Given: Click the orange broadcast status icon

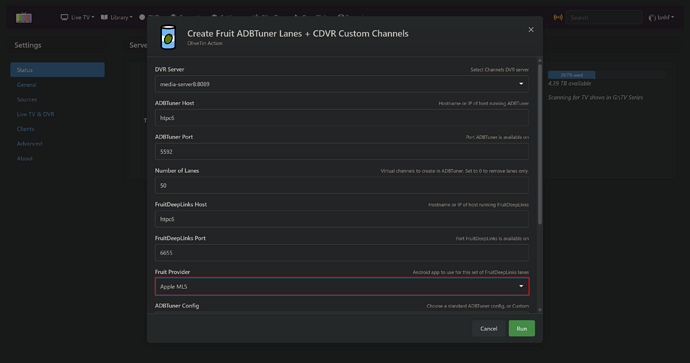Looking at the screenshot, I should [558, 17].
